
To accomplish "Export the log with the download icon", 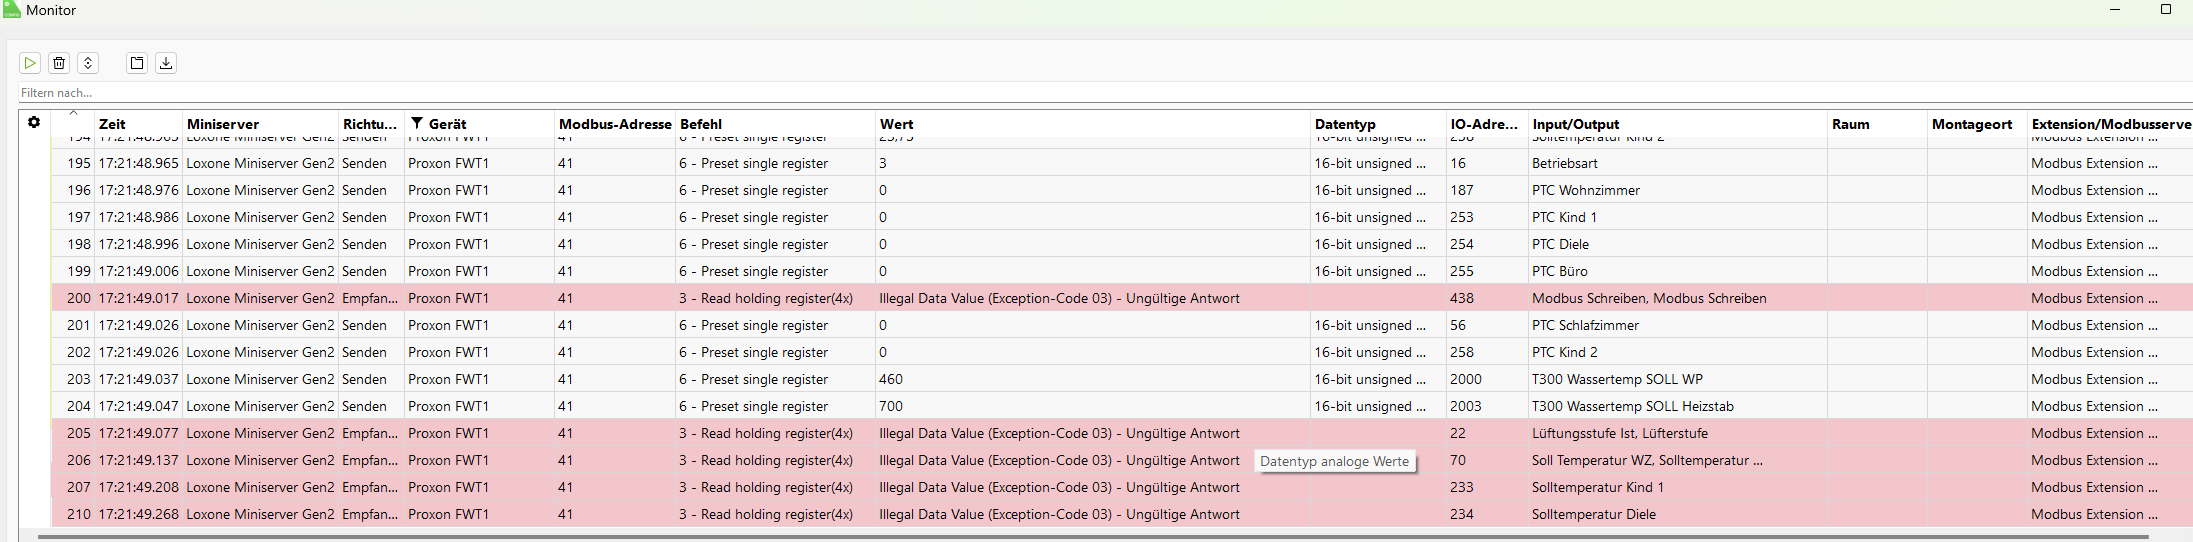I will click(x=166, y=63).
